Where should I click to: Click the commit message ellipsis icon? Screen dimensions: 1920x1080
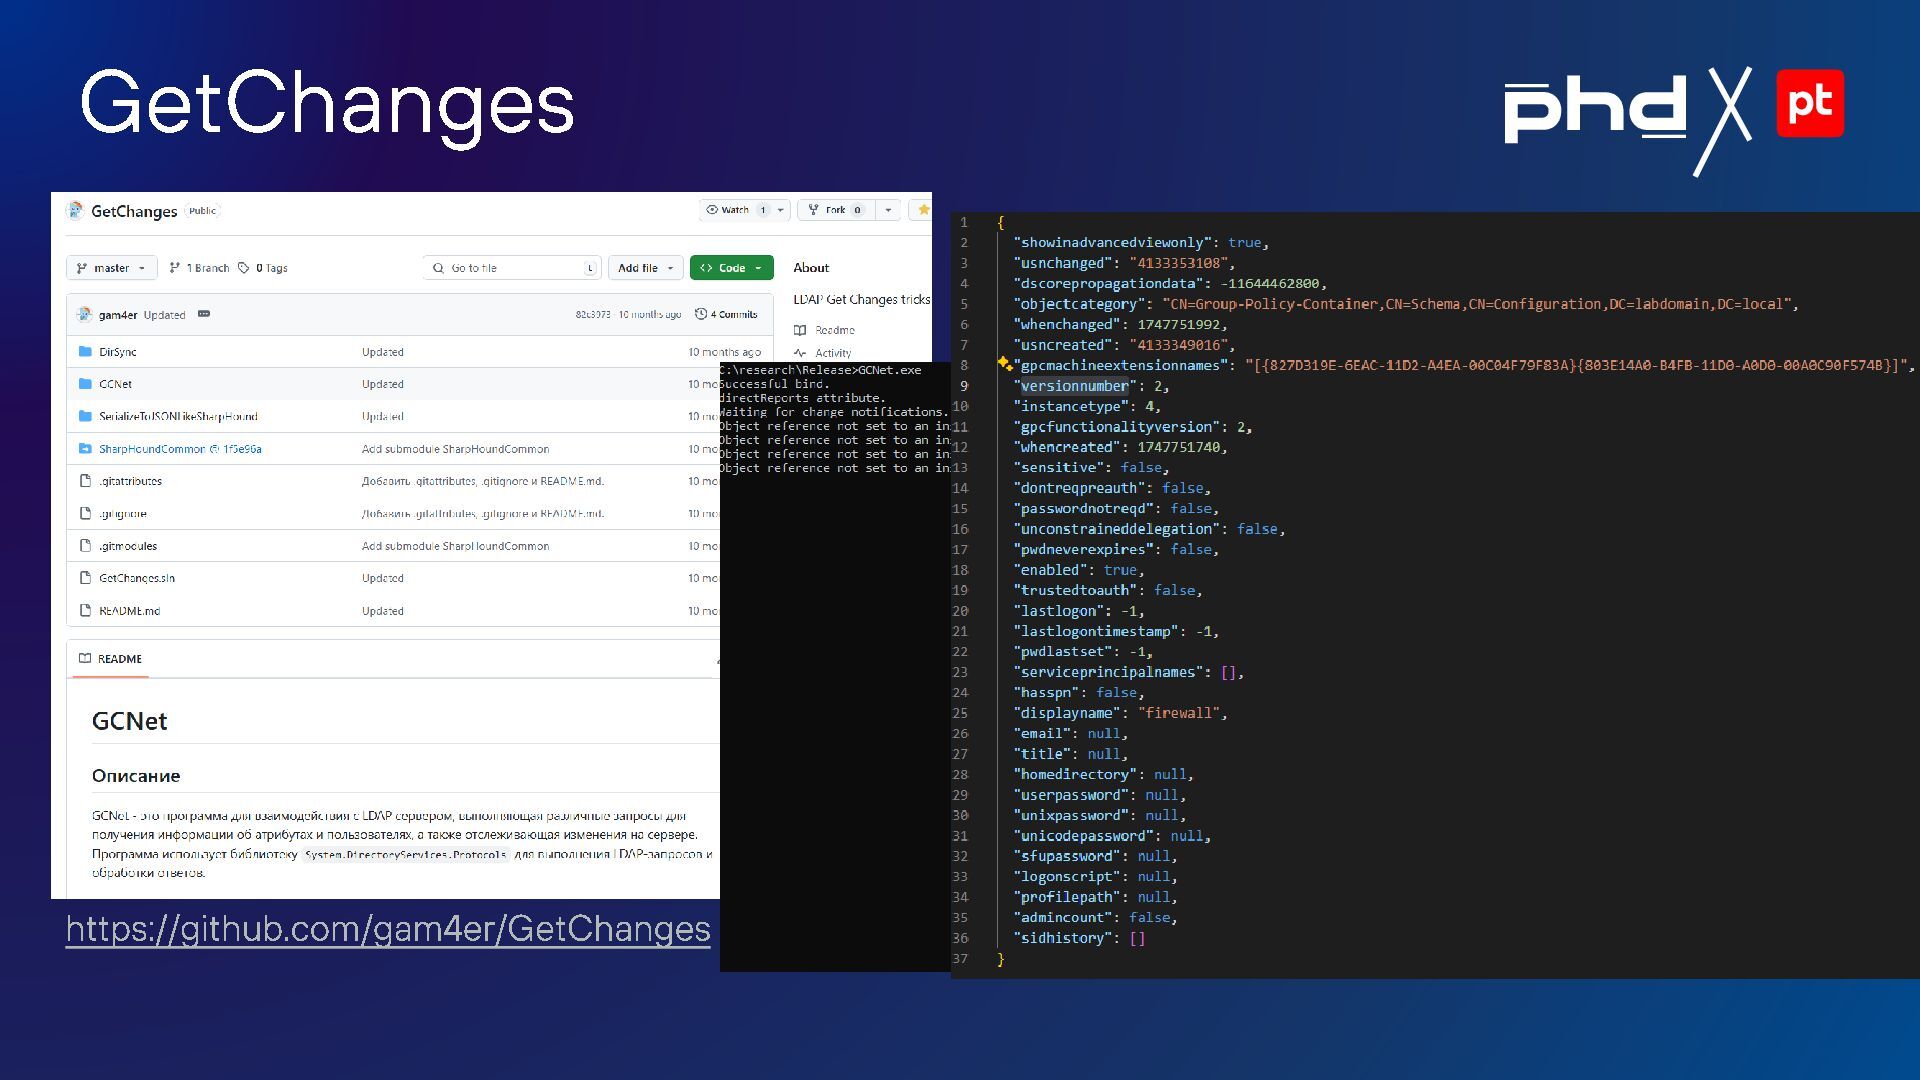coord(204,314)
